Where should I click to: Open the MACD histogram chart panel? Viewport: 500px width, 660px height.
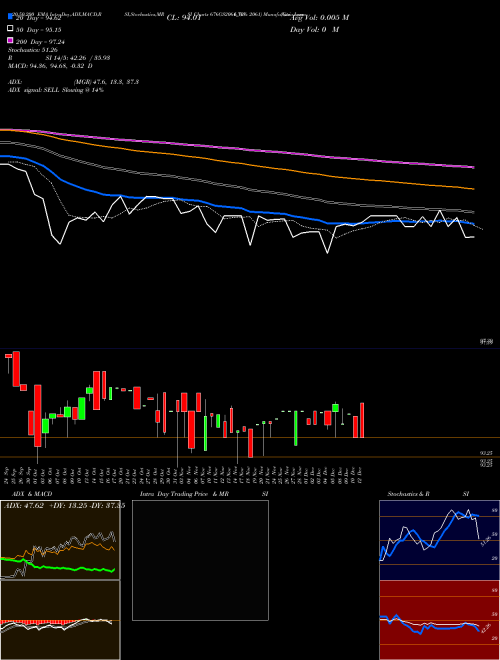pos(60,620)
